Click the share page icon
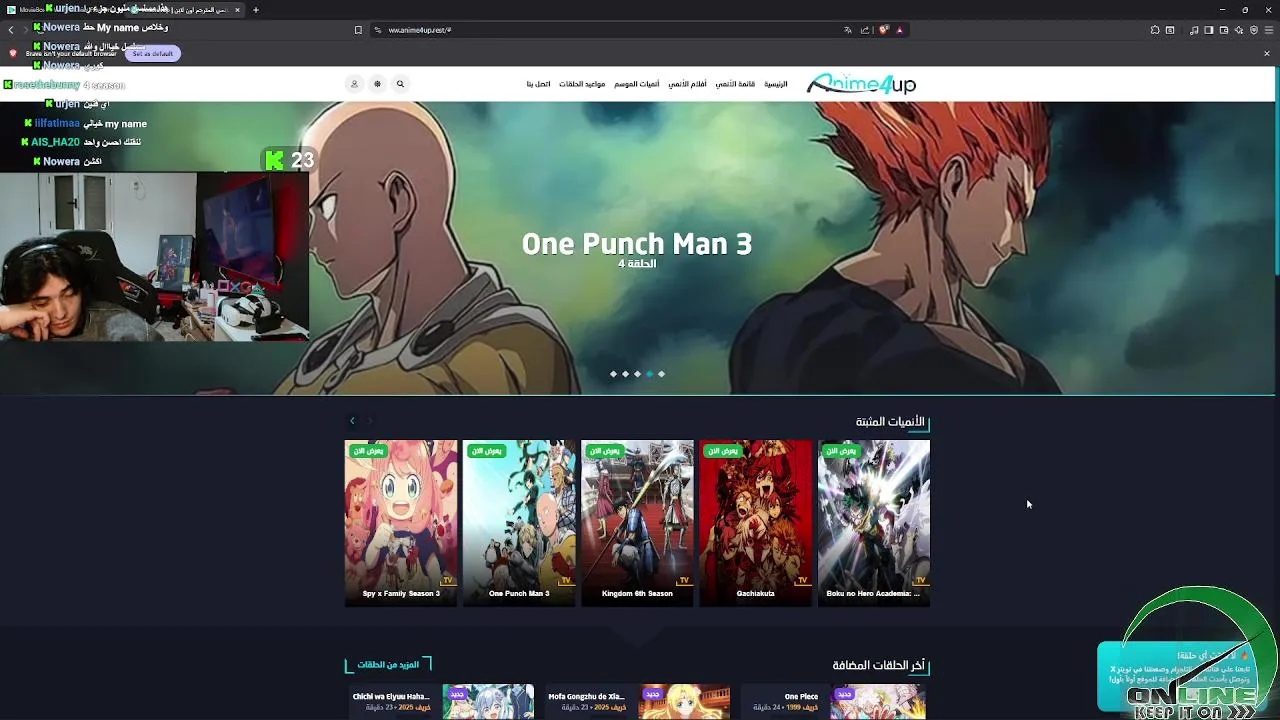Image resolution: width=1280 pixels, height=720 pixels. 865,30
